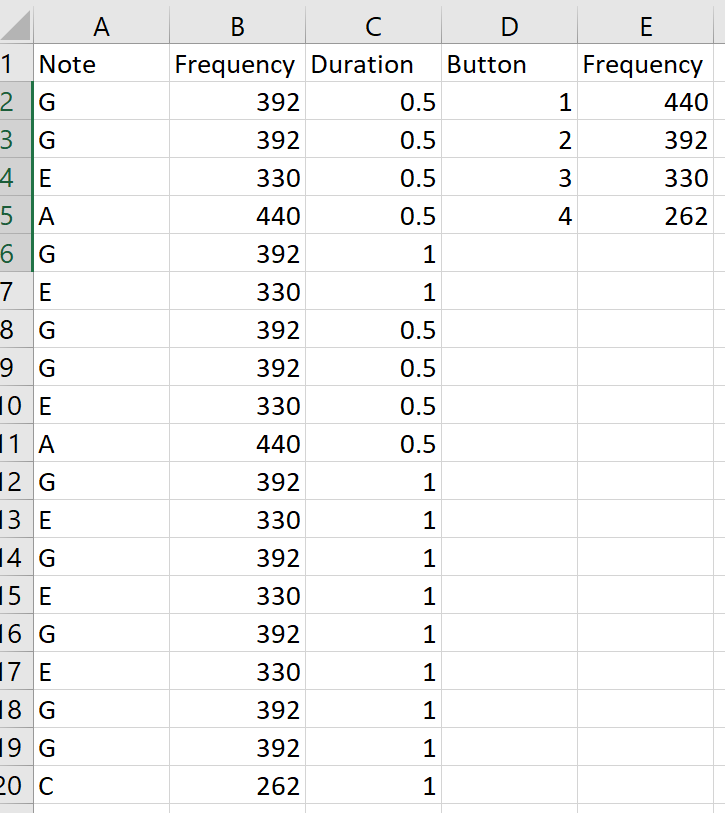Select column D header
Viewport: 725px width, 813px height.
(x=509, y=26)
